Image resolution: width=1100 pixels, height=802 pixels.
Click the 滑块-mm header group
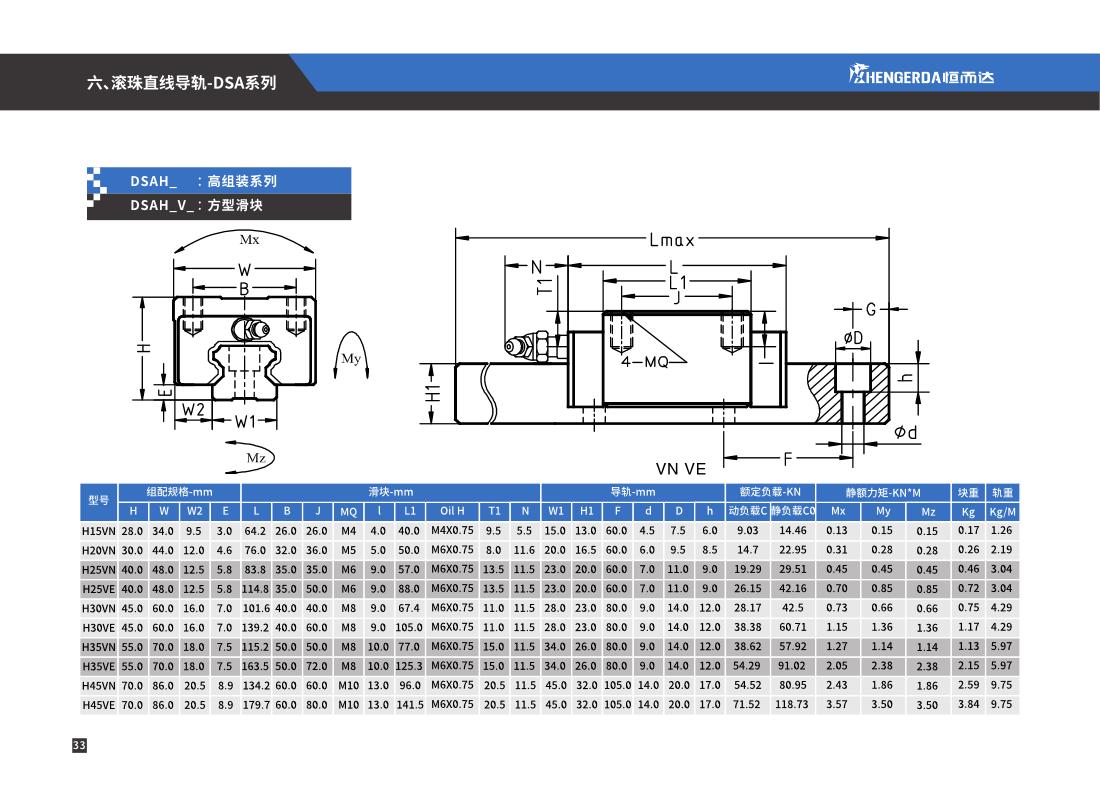(390, 492)
